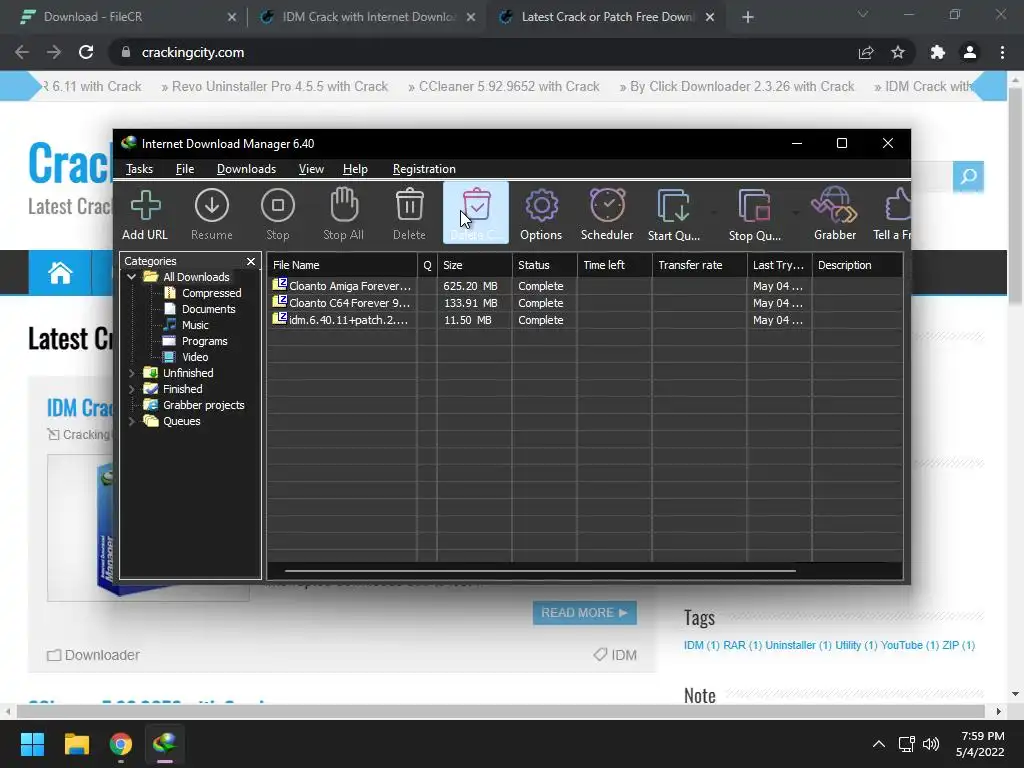1024x768 pixels.
Task: Open Stop Queue dropdown arrow
Action: [795, 212]
